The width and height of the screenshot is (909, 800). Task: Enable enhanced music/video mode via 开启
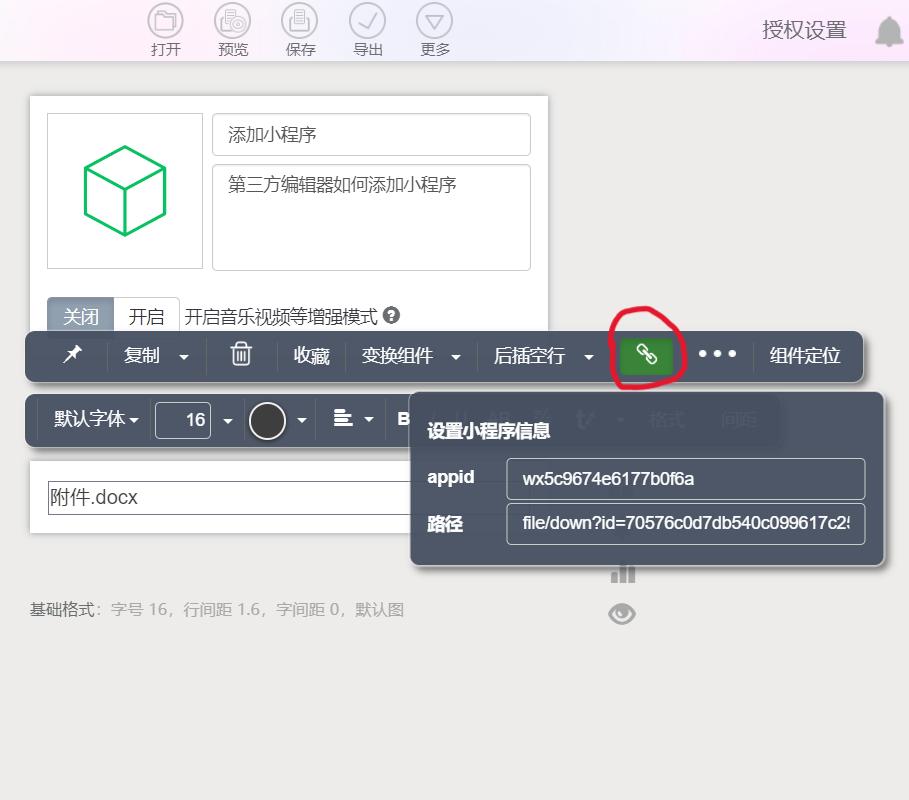[x=146, y=316]
